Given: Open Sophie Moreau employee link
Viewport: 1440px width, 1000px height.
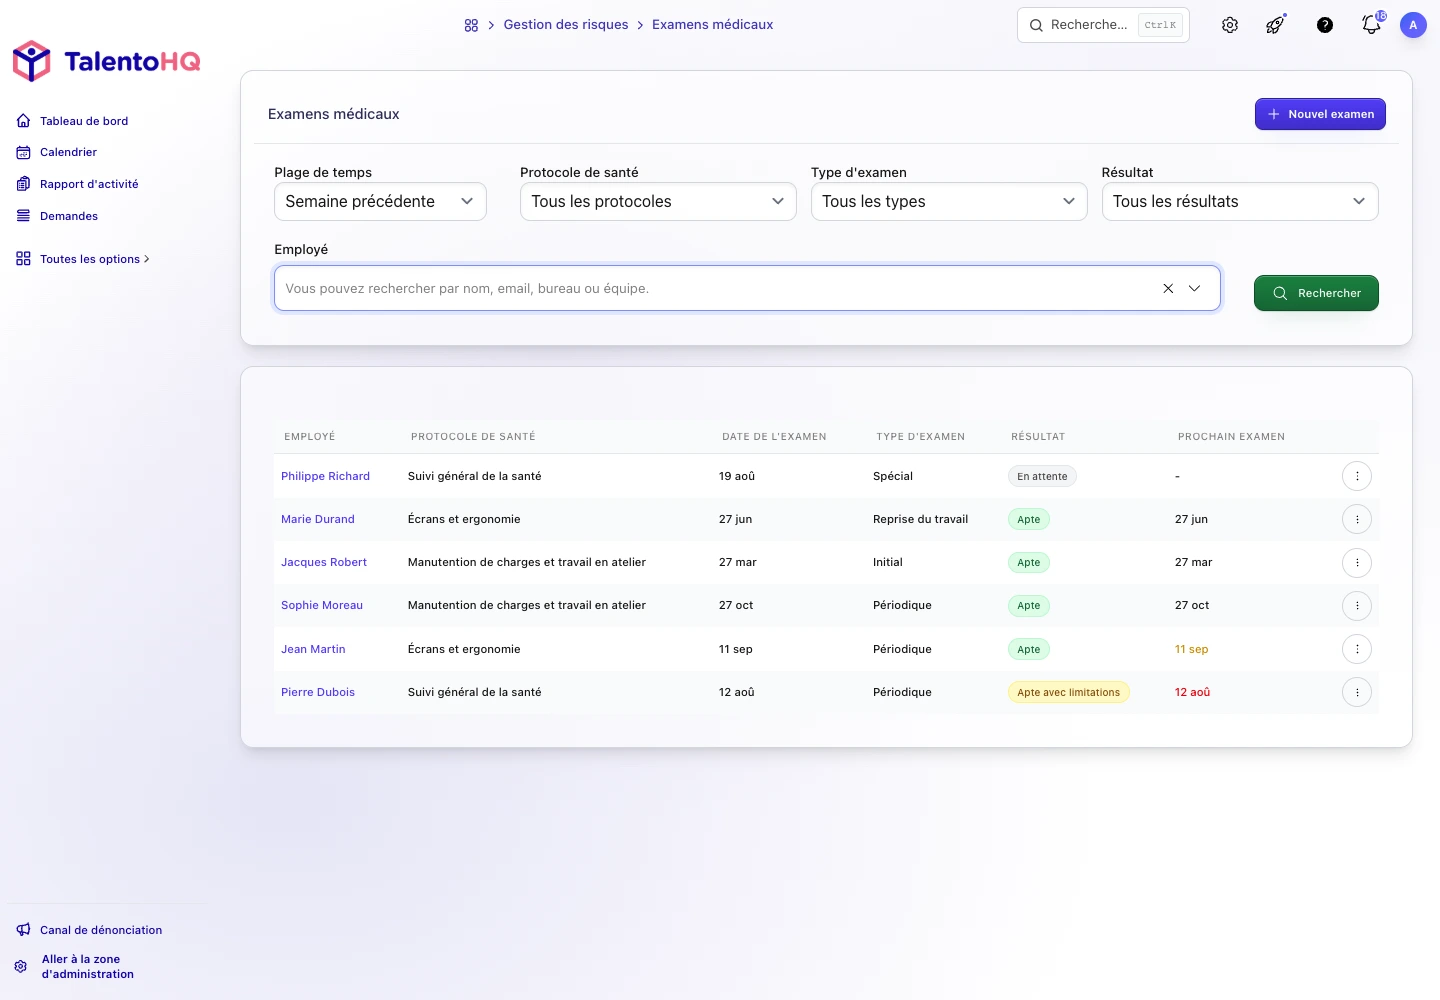Looking at the screenshot, I should coord(321,605).
